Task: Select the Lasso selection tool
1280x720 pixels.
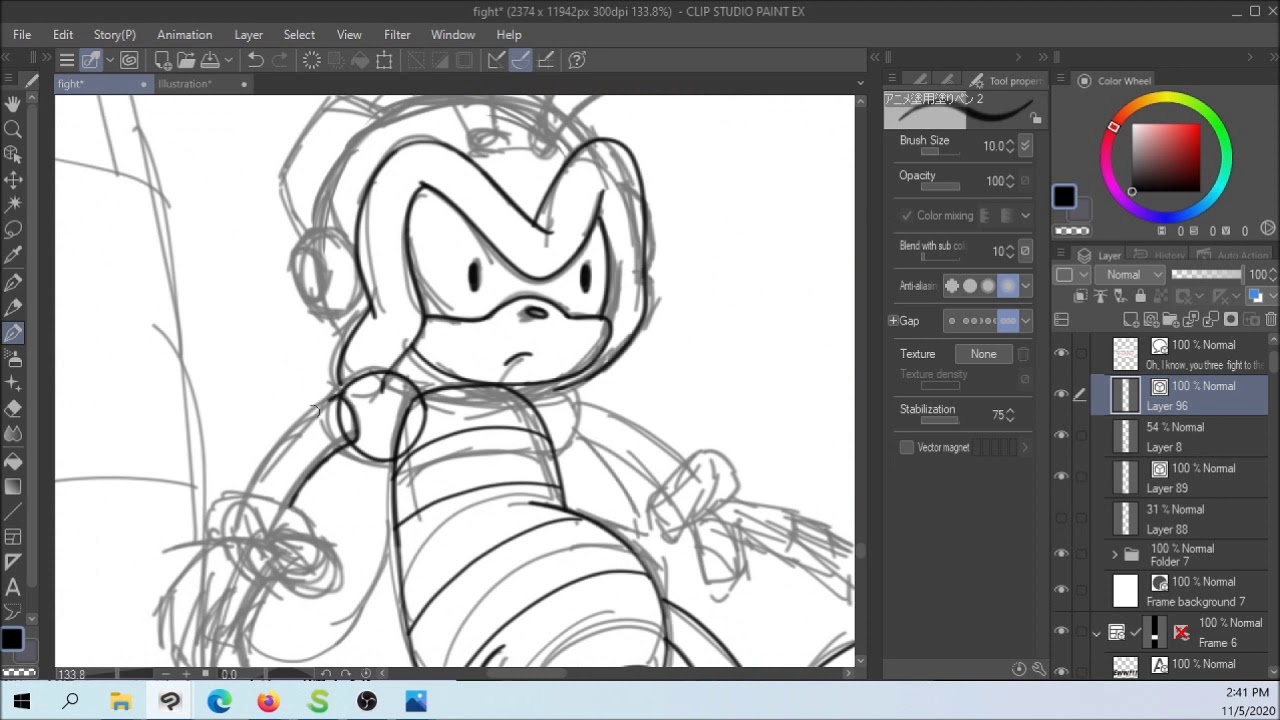Action: pyautogui.click(x=13, y=230)
